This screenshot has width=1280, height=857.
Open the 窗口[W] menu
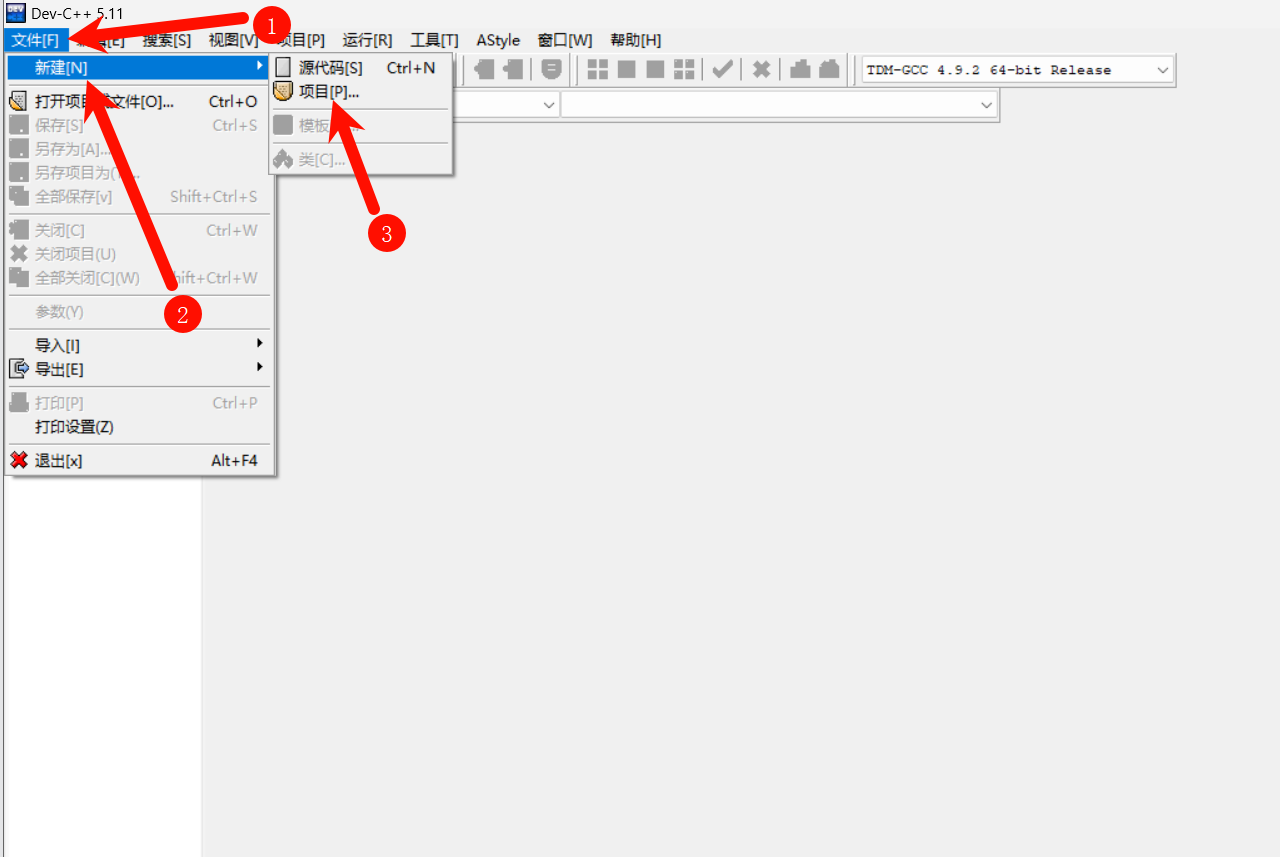pos(565,40)
